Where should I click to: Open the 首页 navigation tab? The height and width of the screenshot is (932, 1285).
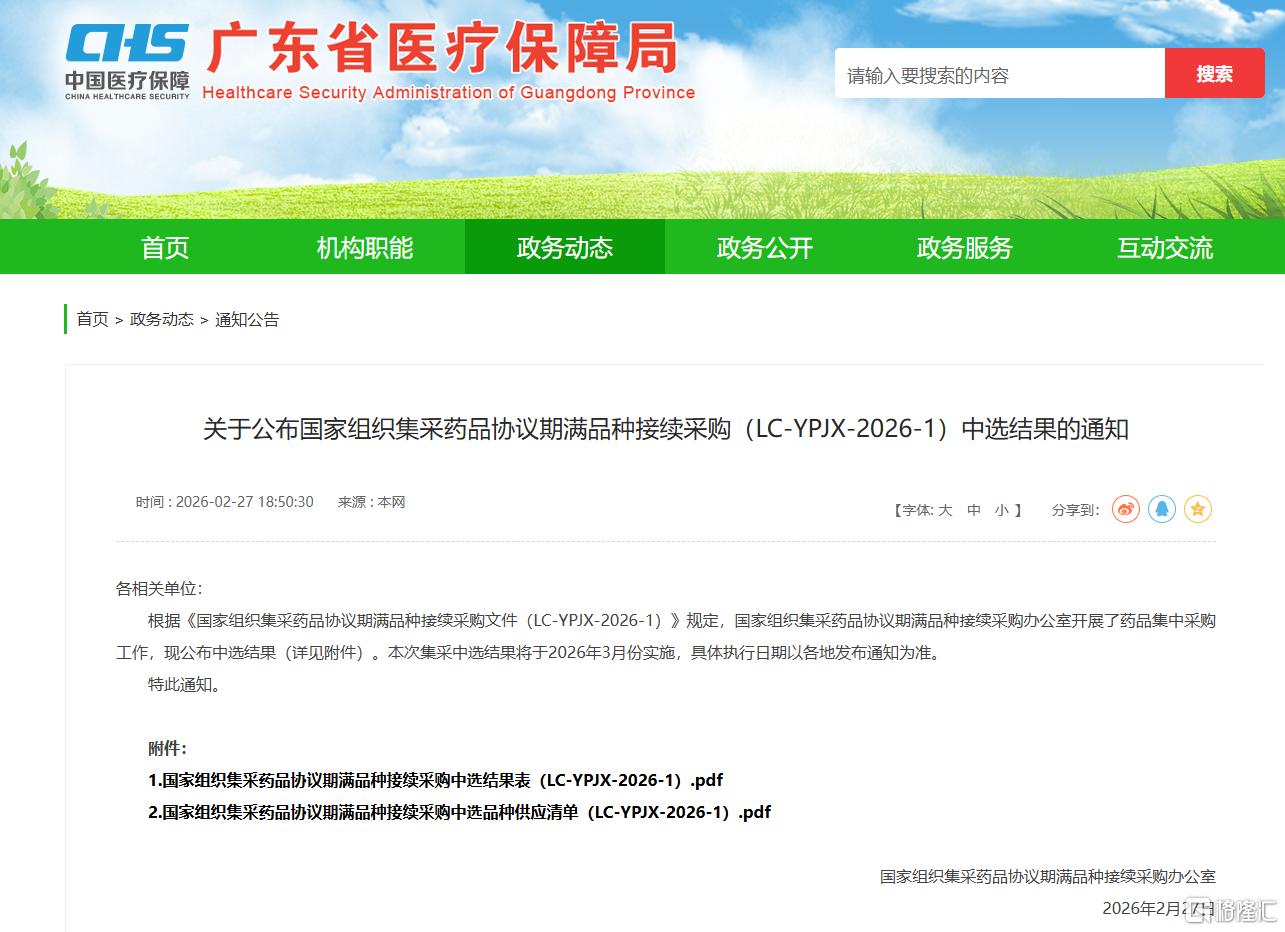(165, 247)
